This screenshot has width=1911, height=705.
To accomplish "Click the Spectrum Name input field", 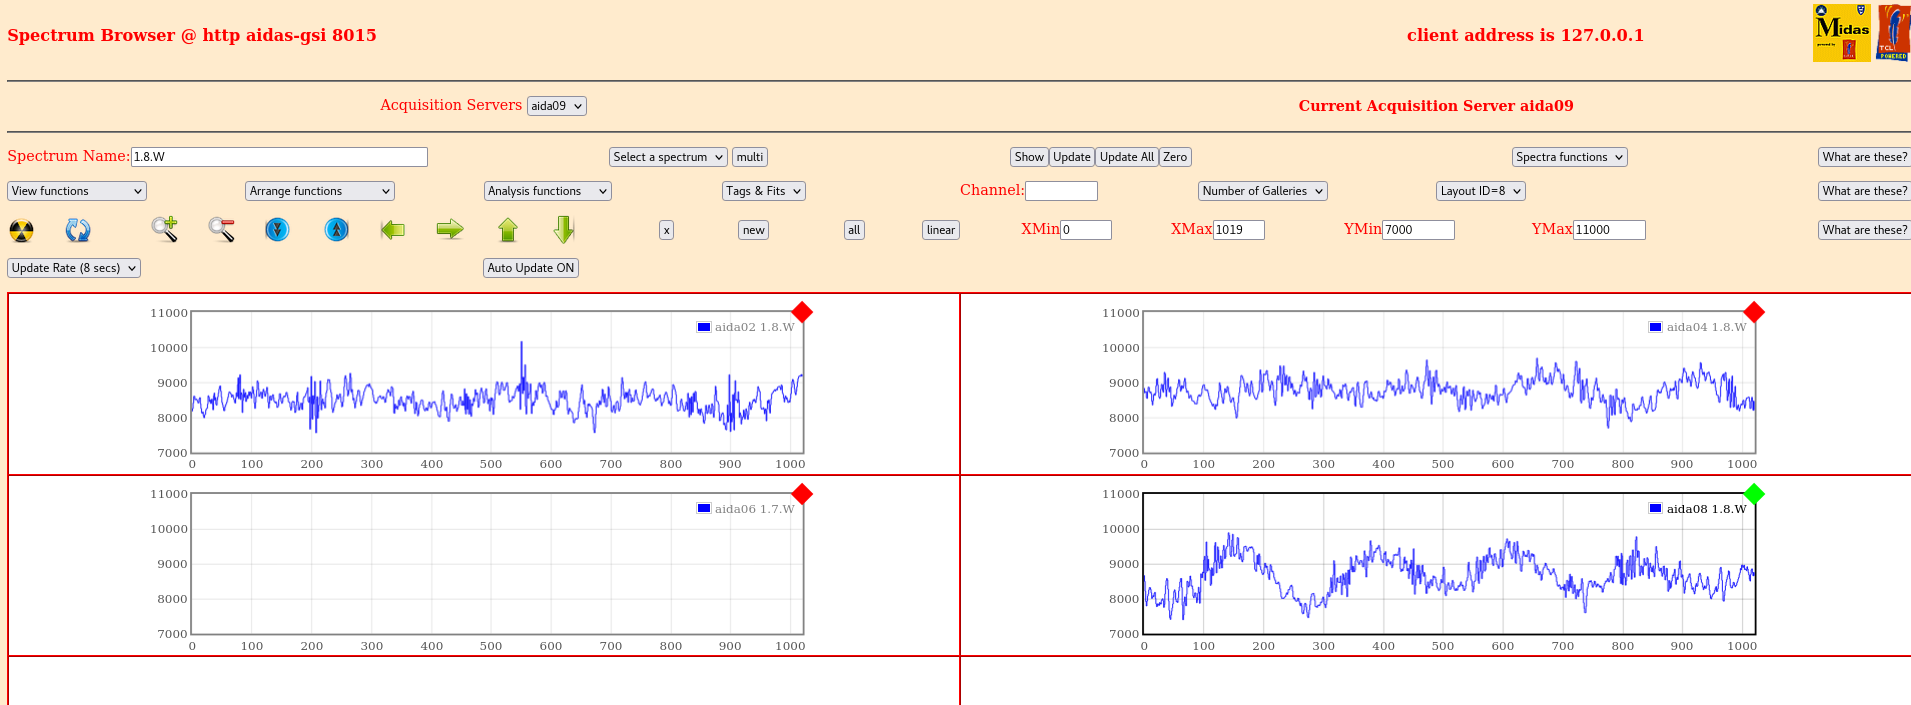I will click(279, 157).
